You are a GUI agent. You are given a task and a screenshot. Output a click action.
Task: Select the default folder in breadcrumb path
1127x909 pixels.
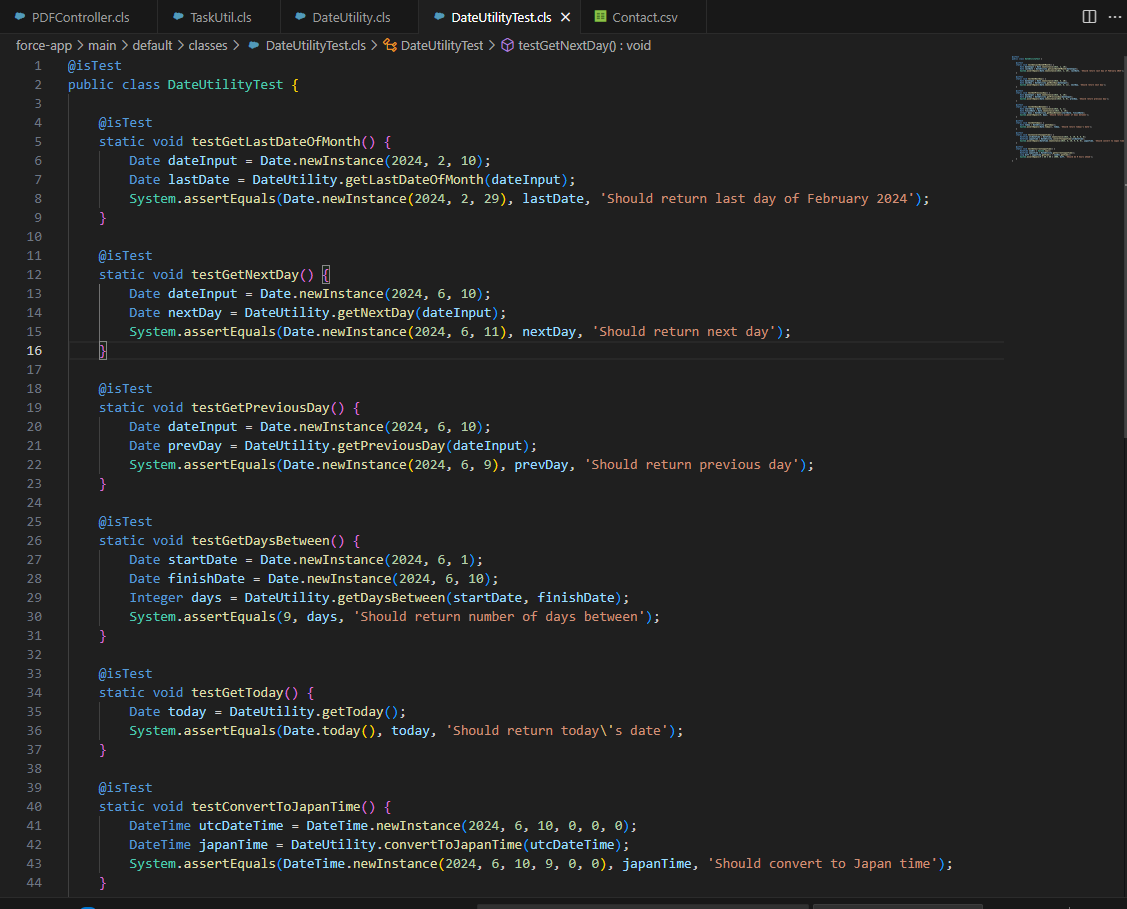153,45
